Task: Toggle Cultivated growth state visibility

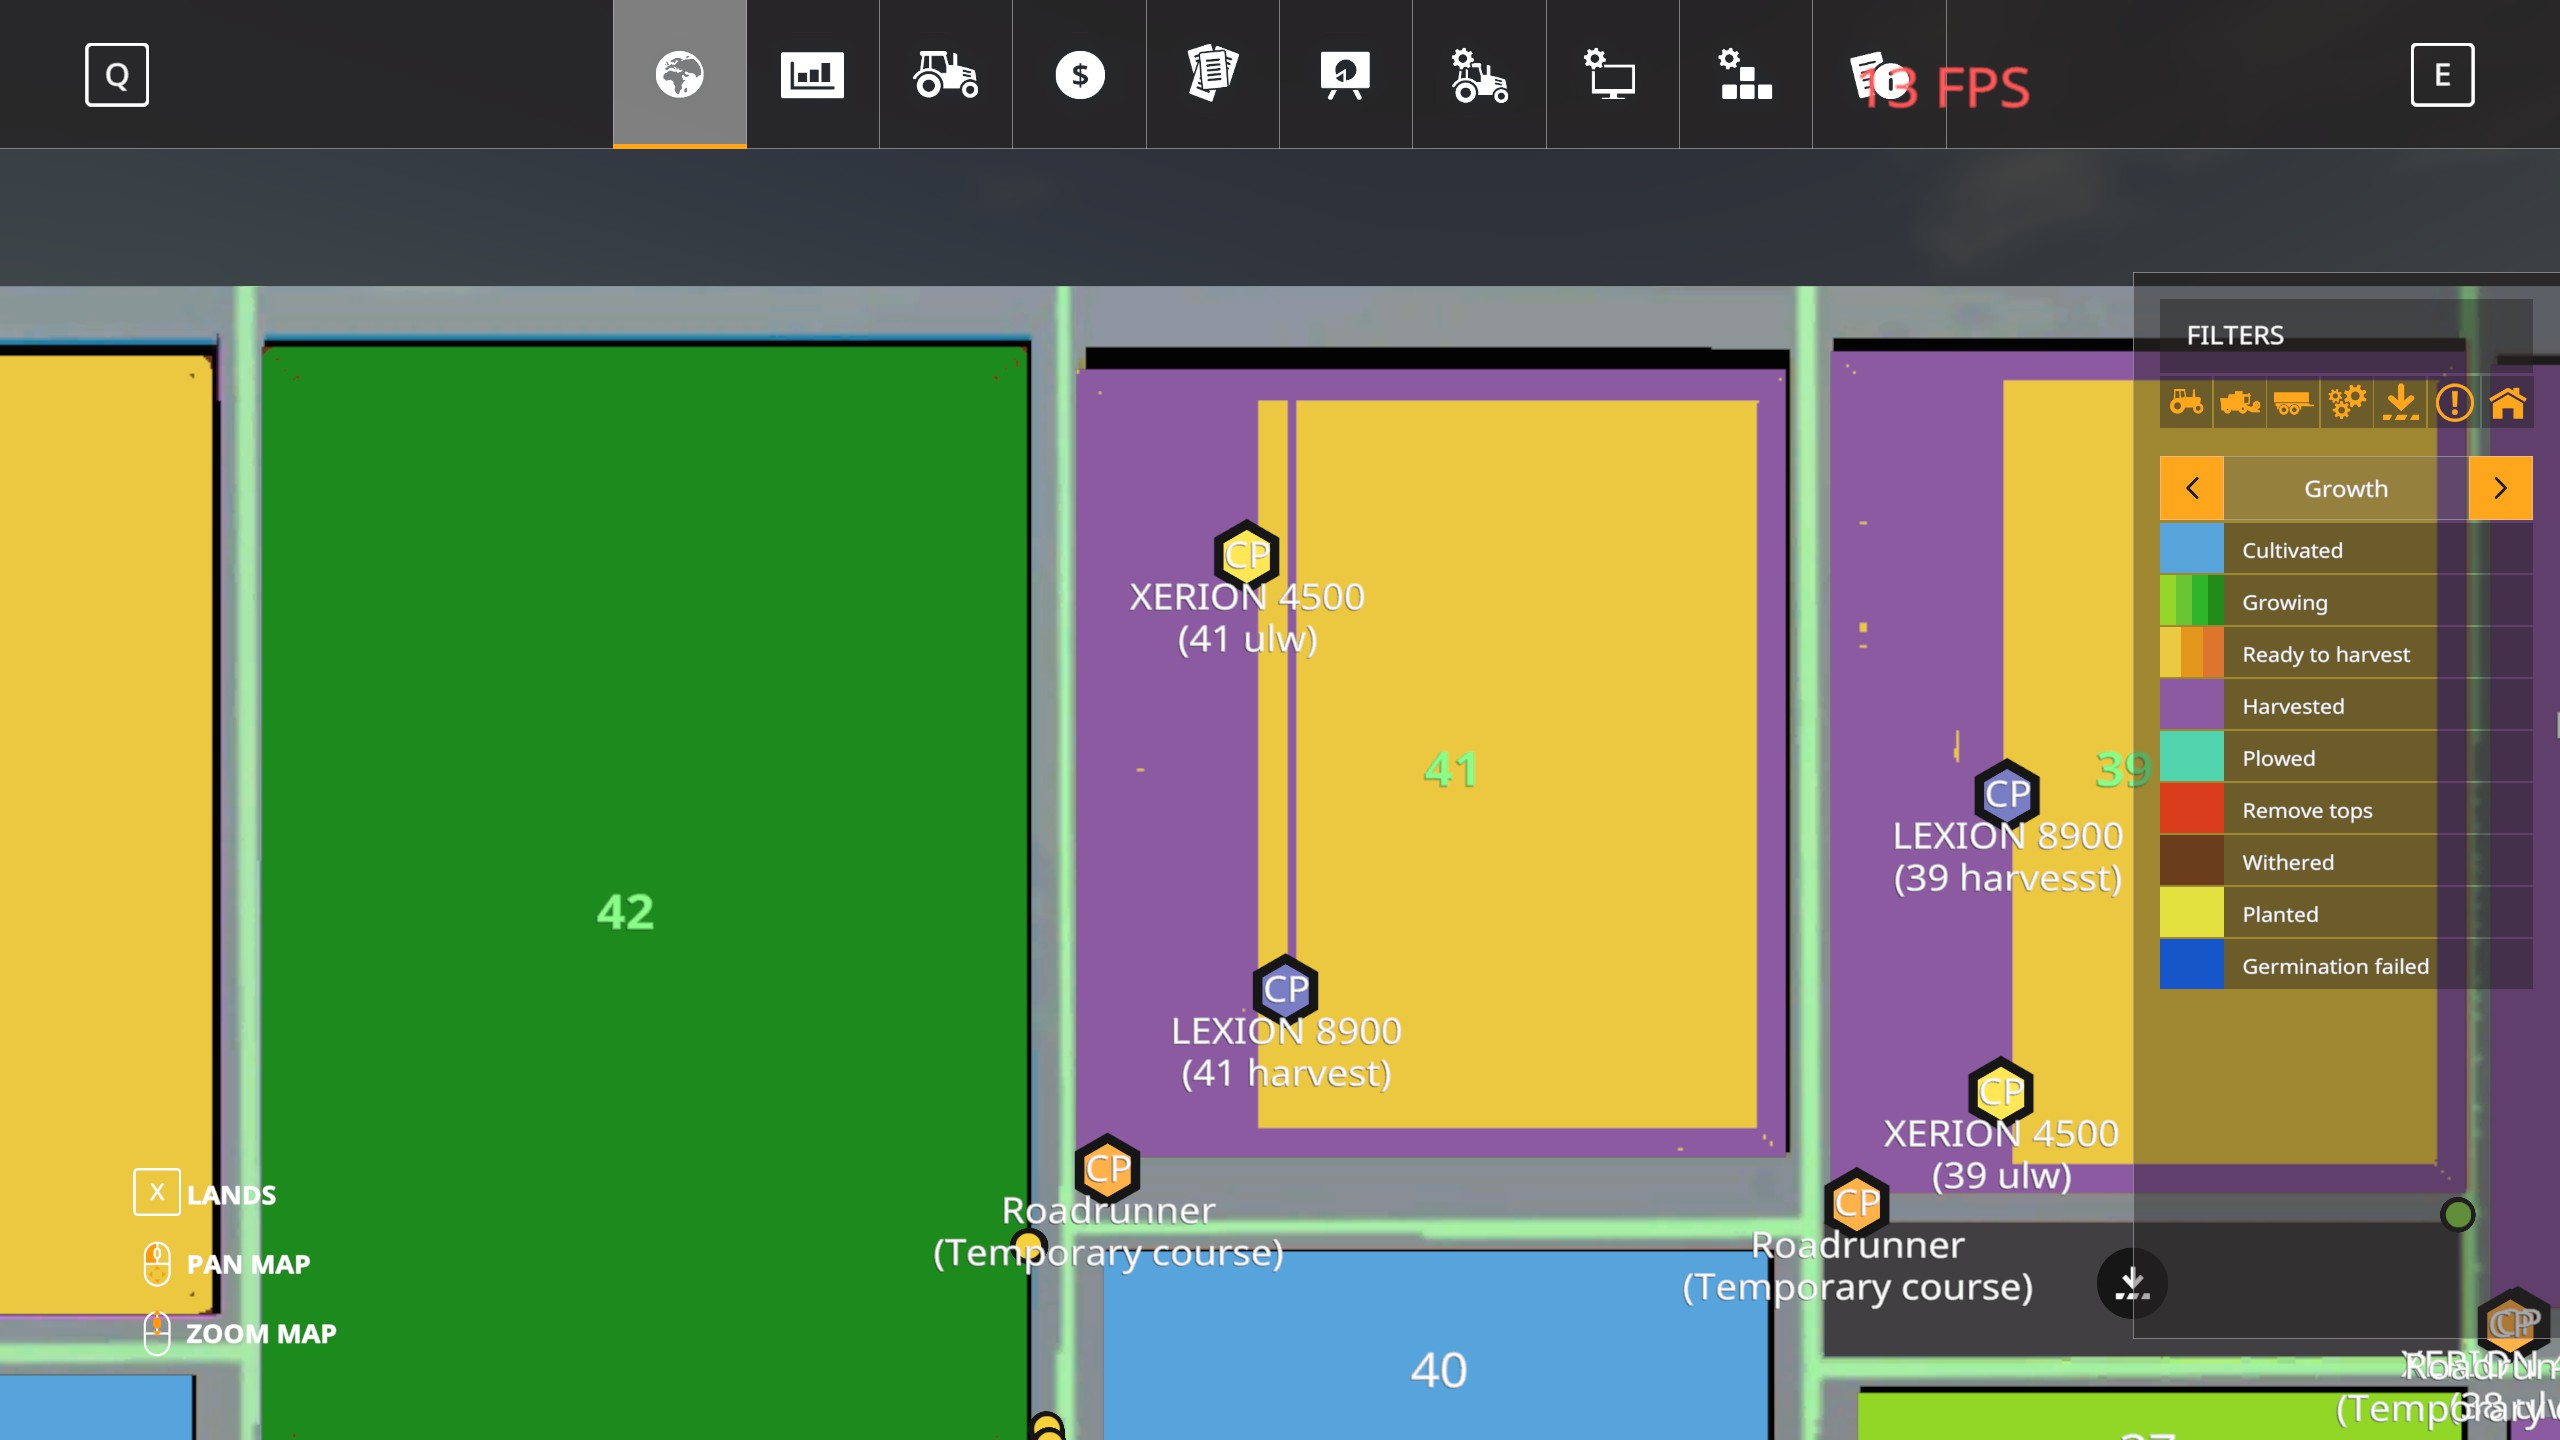Action: coord(2292,550)
